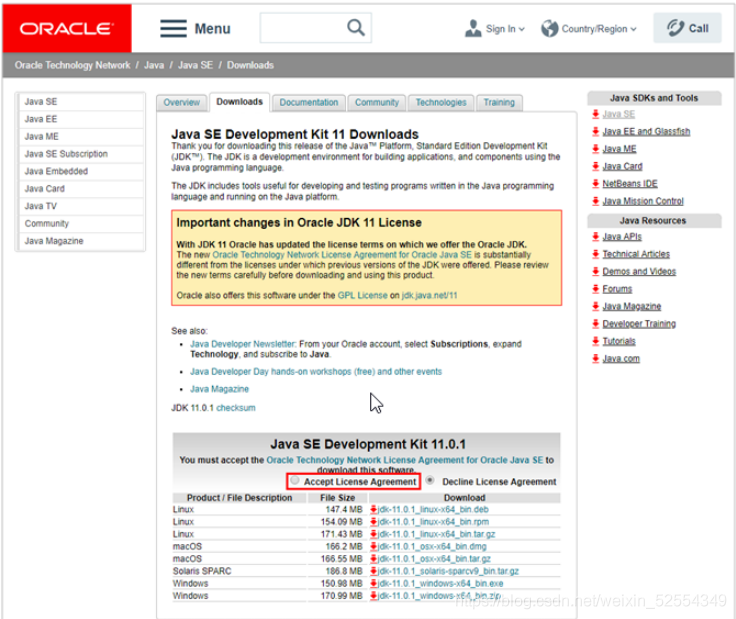
Task: Click download arrow icon beside NetBeans IDE
Action: coord(596,183)
